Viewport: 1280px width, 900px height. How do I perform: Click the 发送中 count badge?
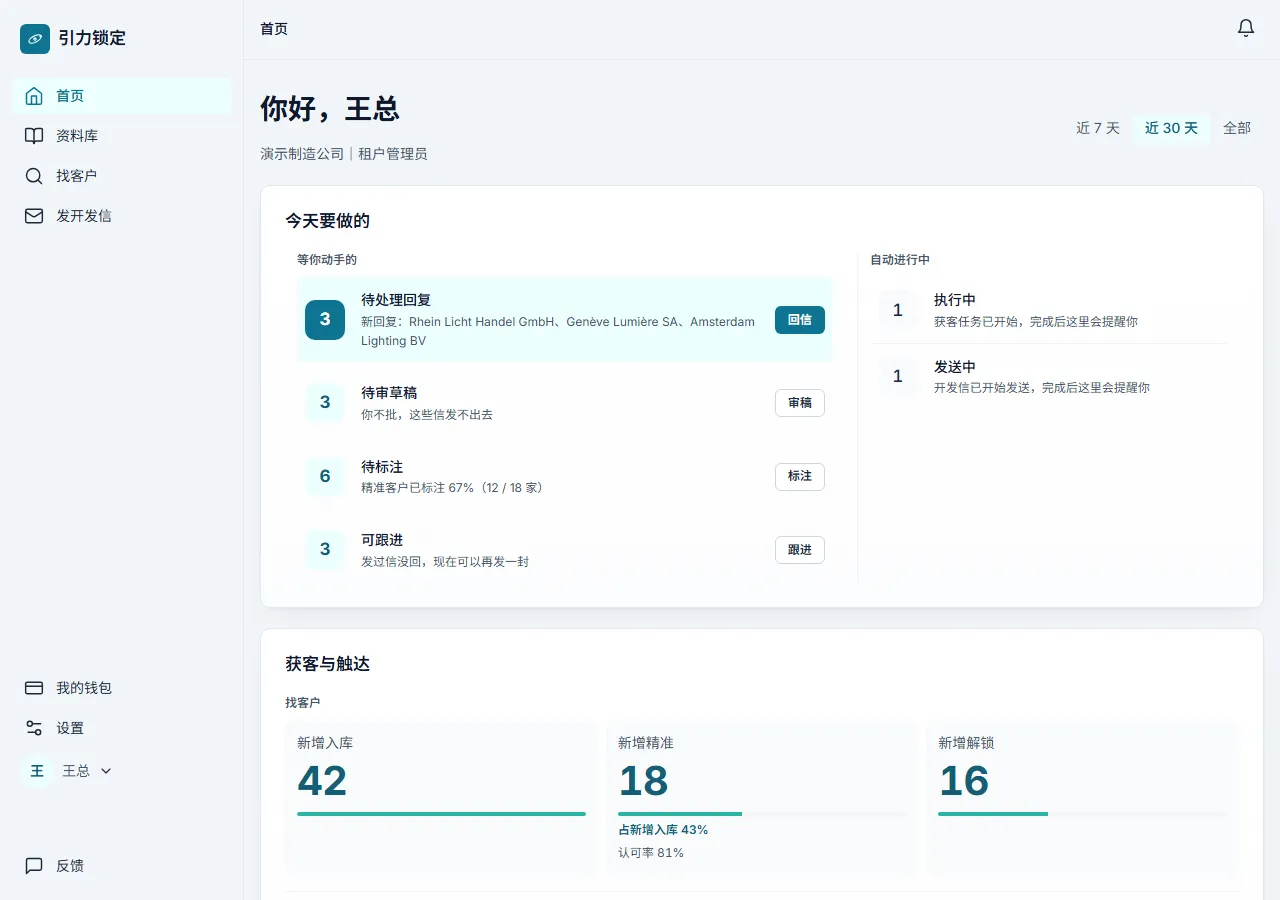click(898, 377)
